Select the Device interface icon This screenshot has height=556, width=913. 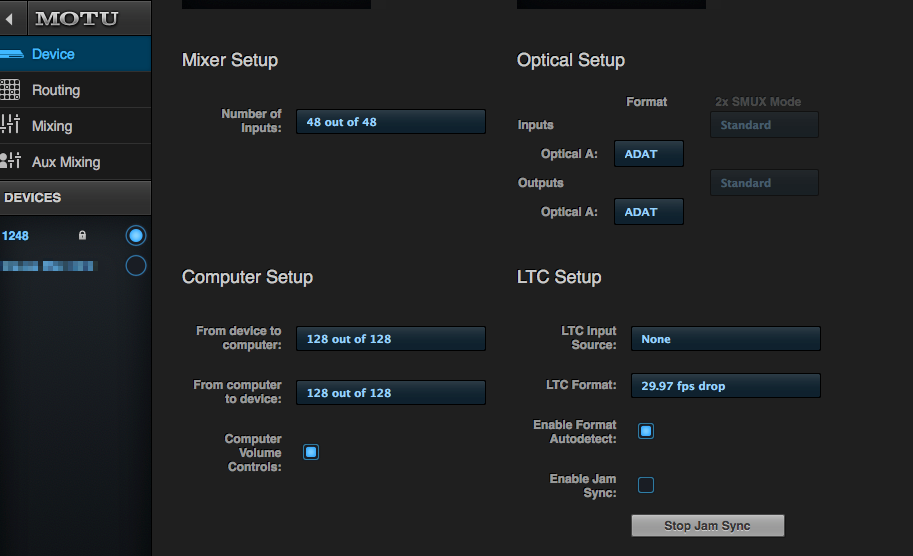click(x=12, y=54)
